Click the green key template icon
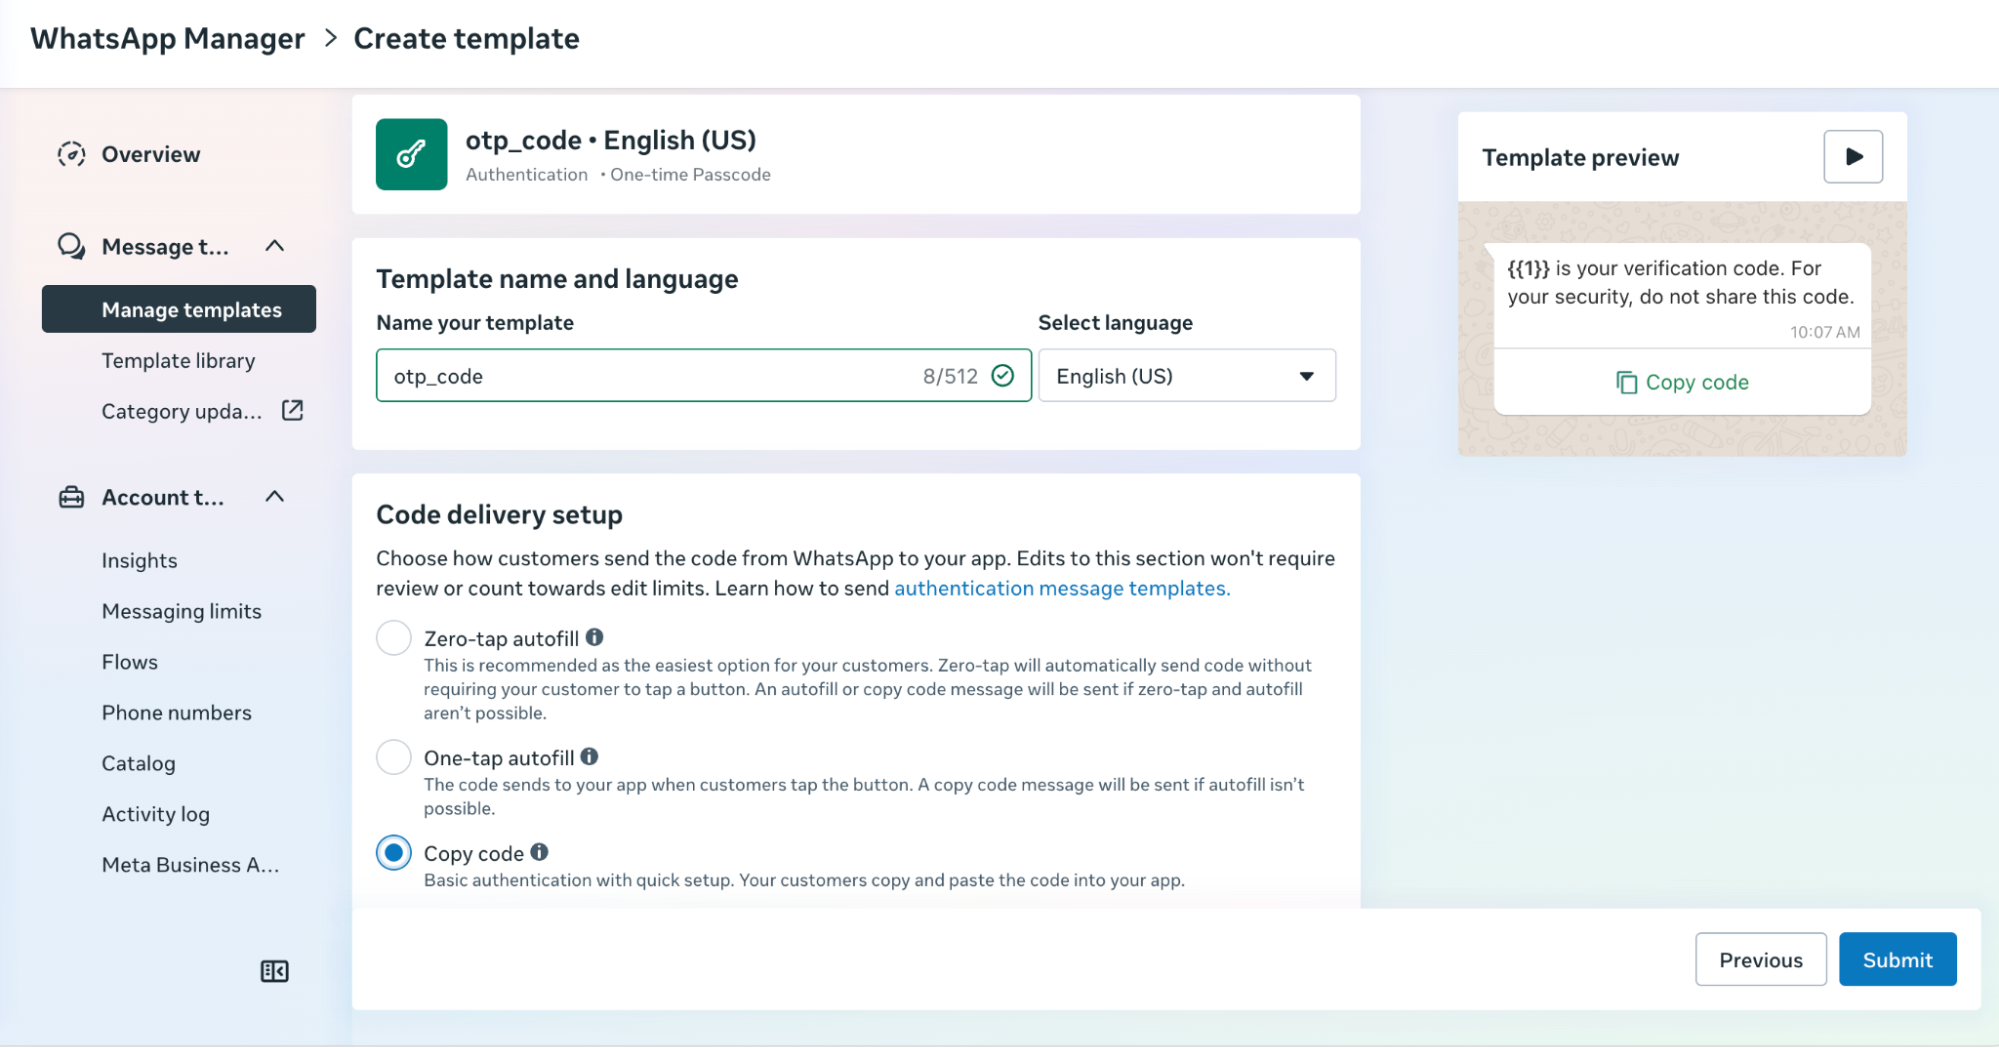The height and width of the screenshot is (1048, 1999). point(411,154)
